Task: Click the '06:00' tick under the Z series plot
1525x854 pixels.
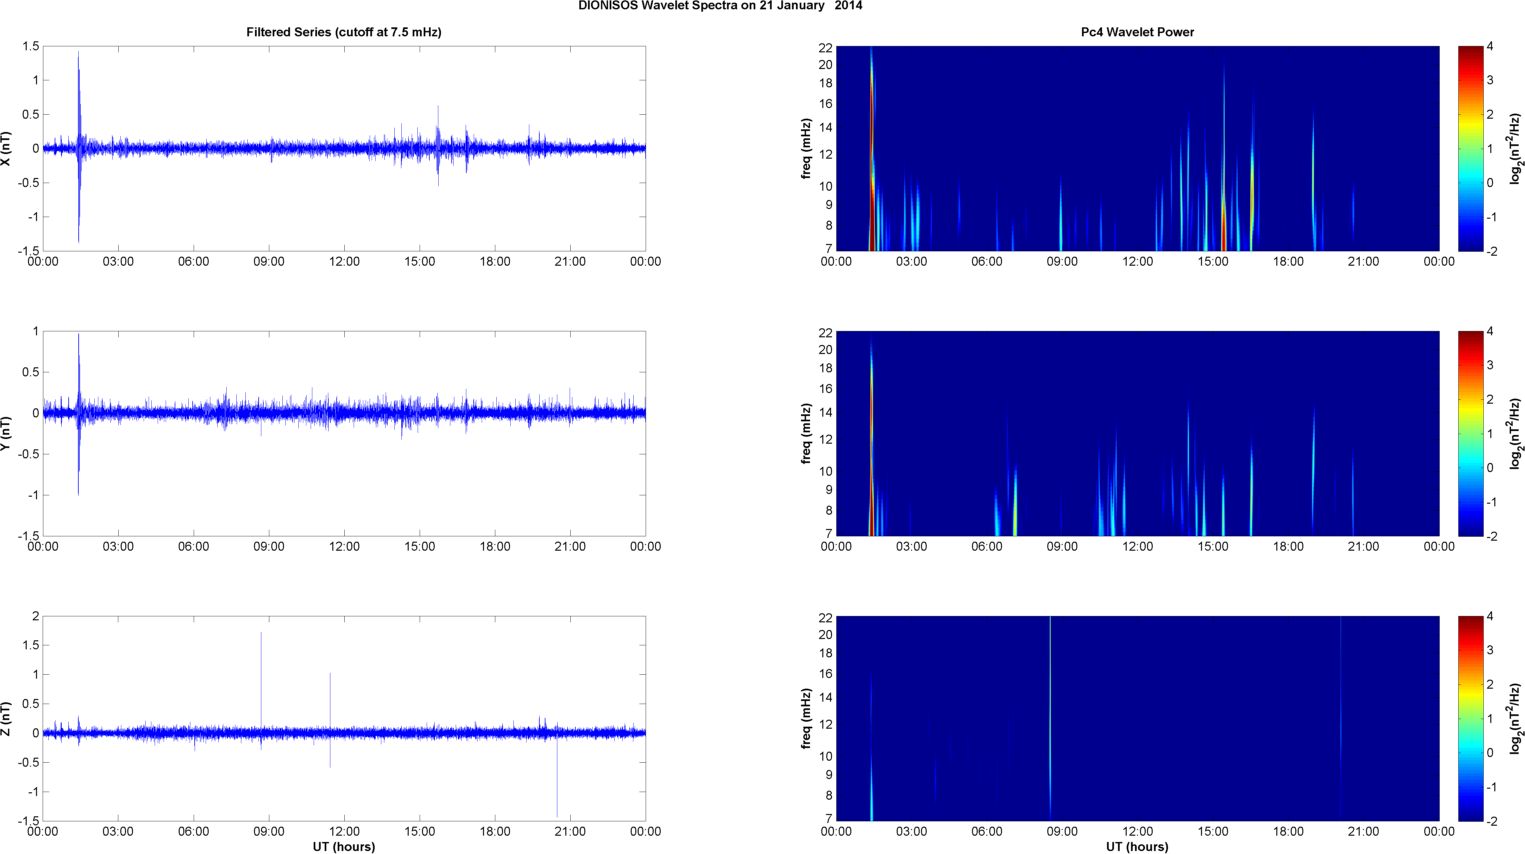Action: coord(193,832)
